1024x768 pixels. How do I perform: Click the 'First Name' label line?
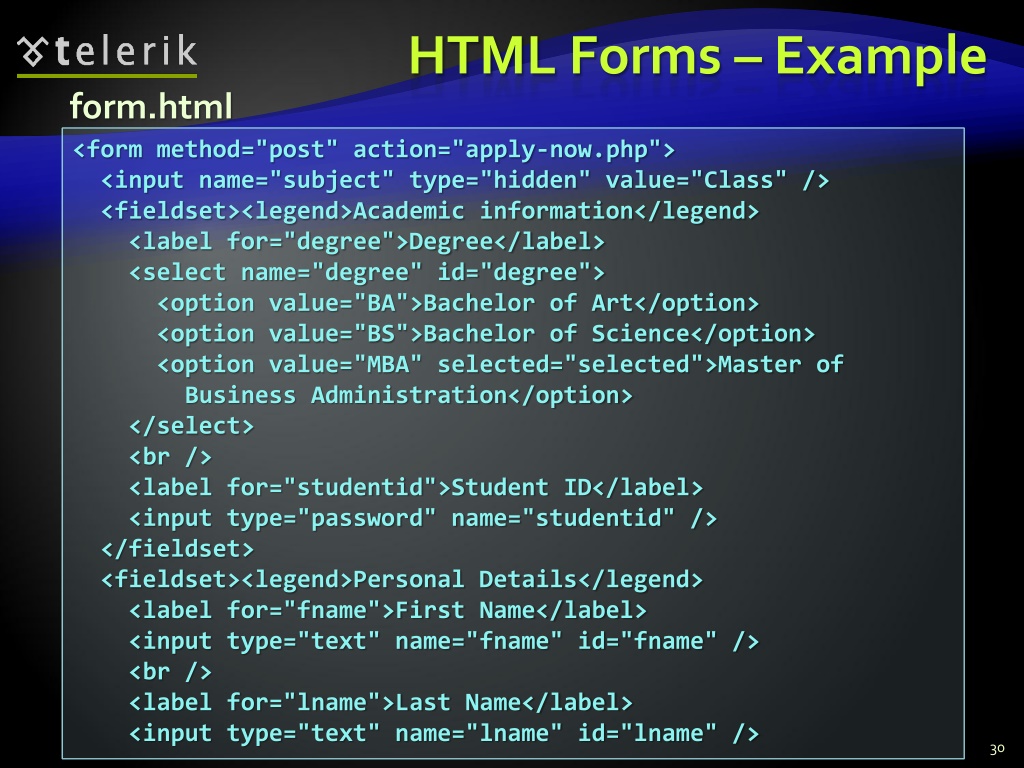(388, 610)
